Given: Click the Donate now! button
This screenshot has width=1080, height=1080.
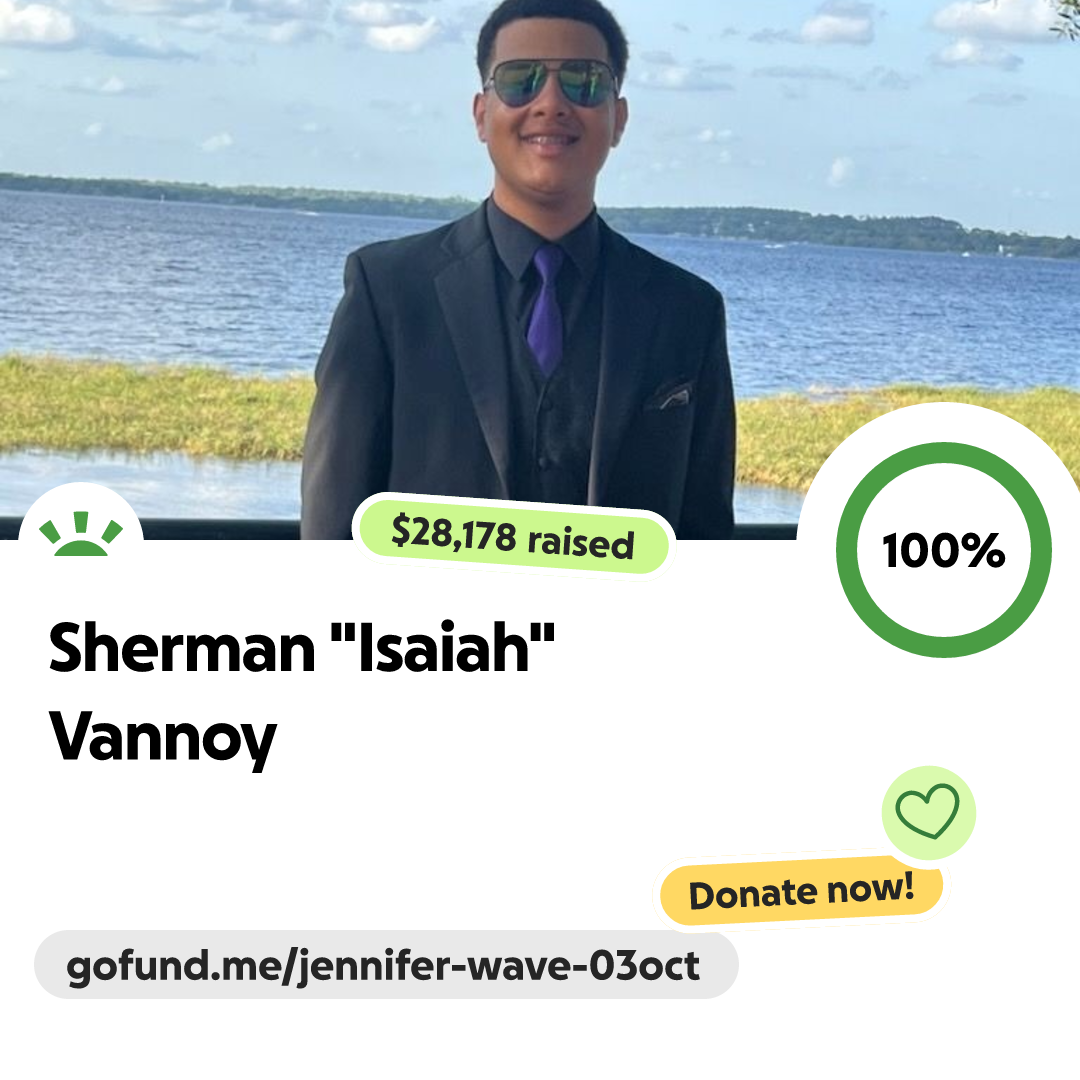Looking at the screenshot, I should tap(802, 891).
